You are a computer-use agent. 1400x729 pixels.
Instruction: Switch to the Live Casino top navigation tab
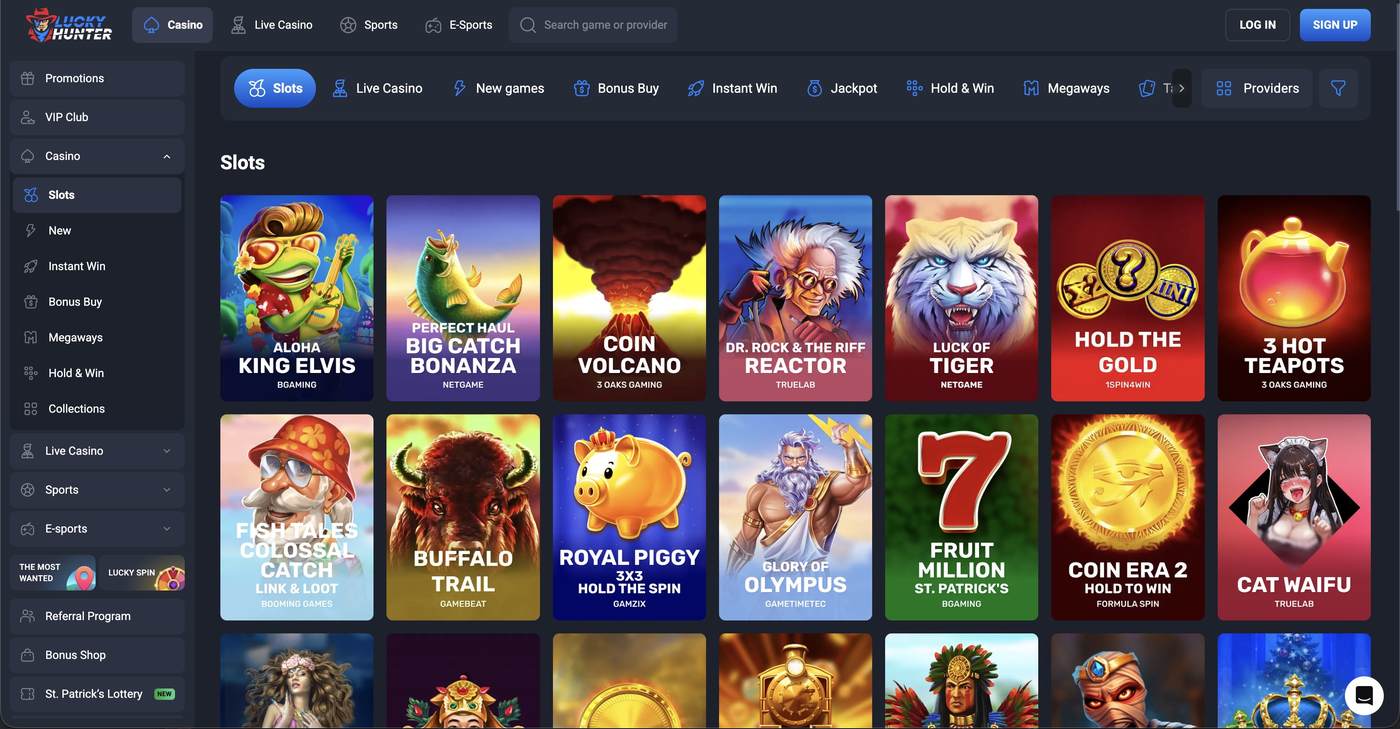pos(272,25)
